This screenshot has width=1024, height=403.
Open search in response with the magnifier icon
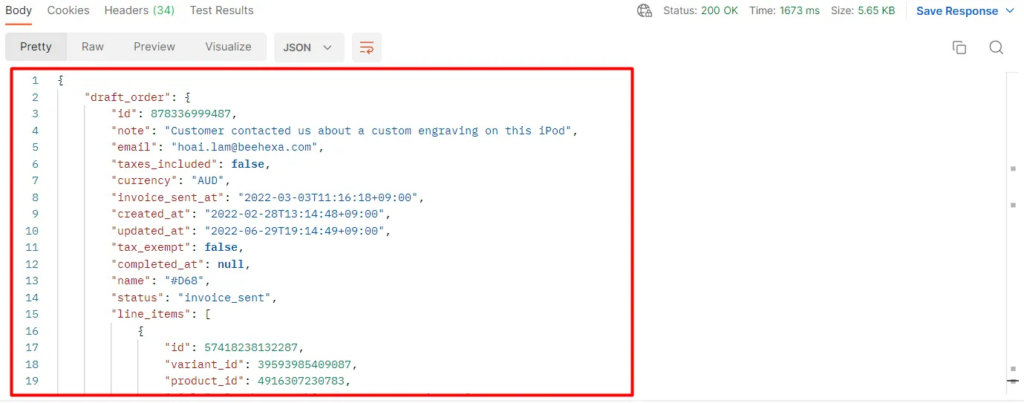point(996,47)
